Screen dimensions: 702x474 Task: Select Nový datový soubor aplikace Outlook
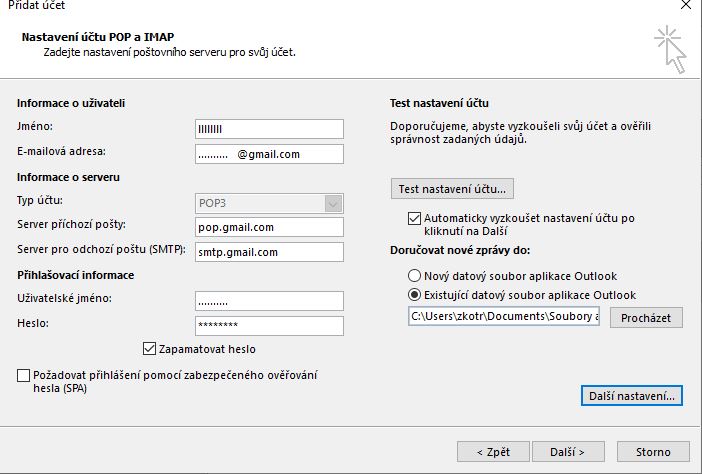click(x=415, y=276)
